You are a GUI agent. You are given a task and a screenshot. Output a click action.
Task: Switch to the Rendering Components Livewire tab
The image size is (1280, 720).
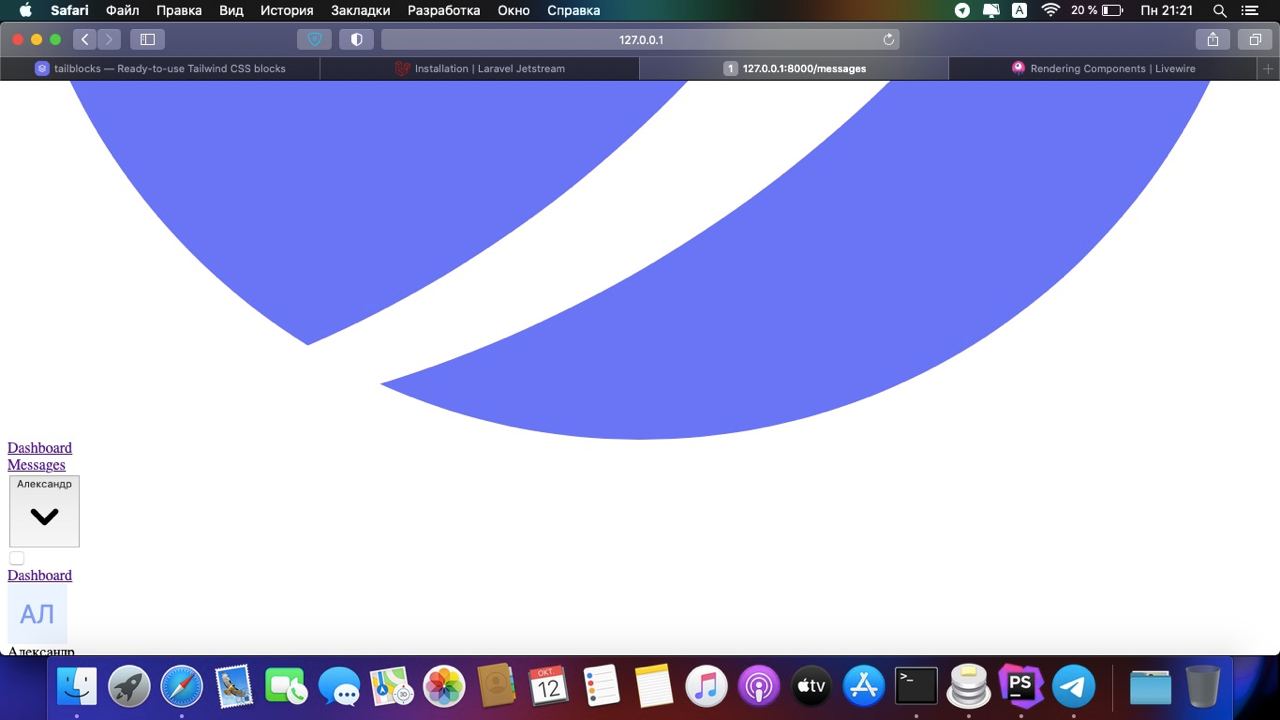pyautogui.click(x=1103, y=68)
